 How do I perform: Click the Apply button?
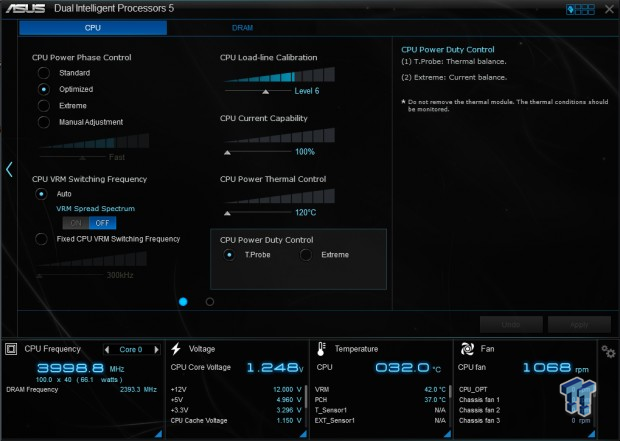pos(579,325)
